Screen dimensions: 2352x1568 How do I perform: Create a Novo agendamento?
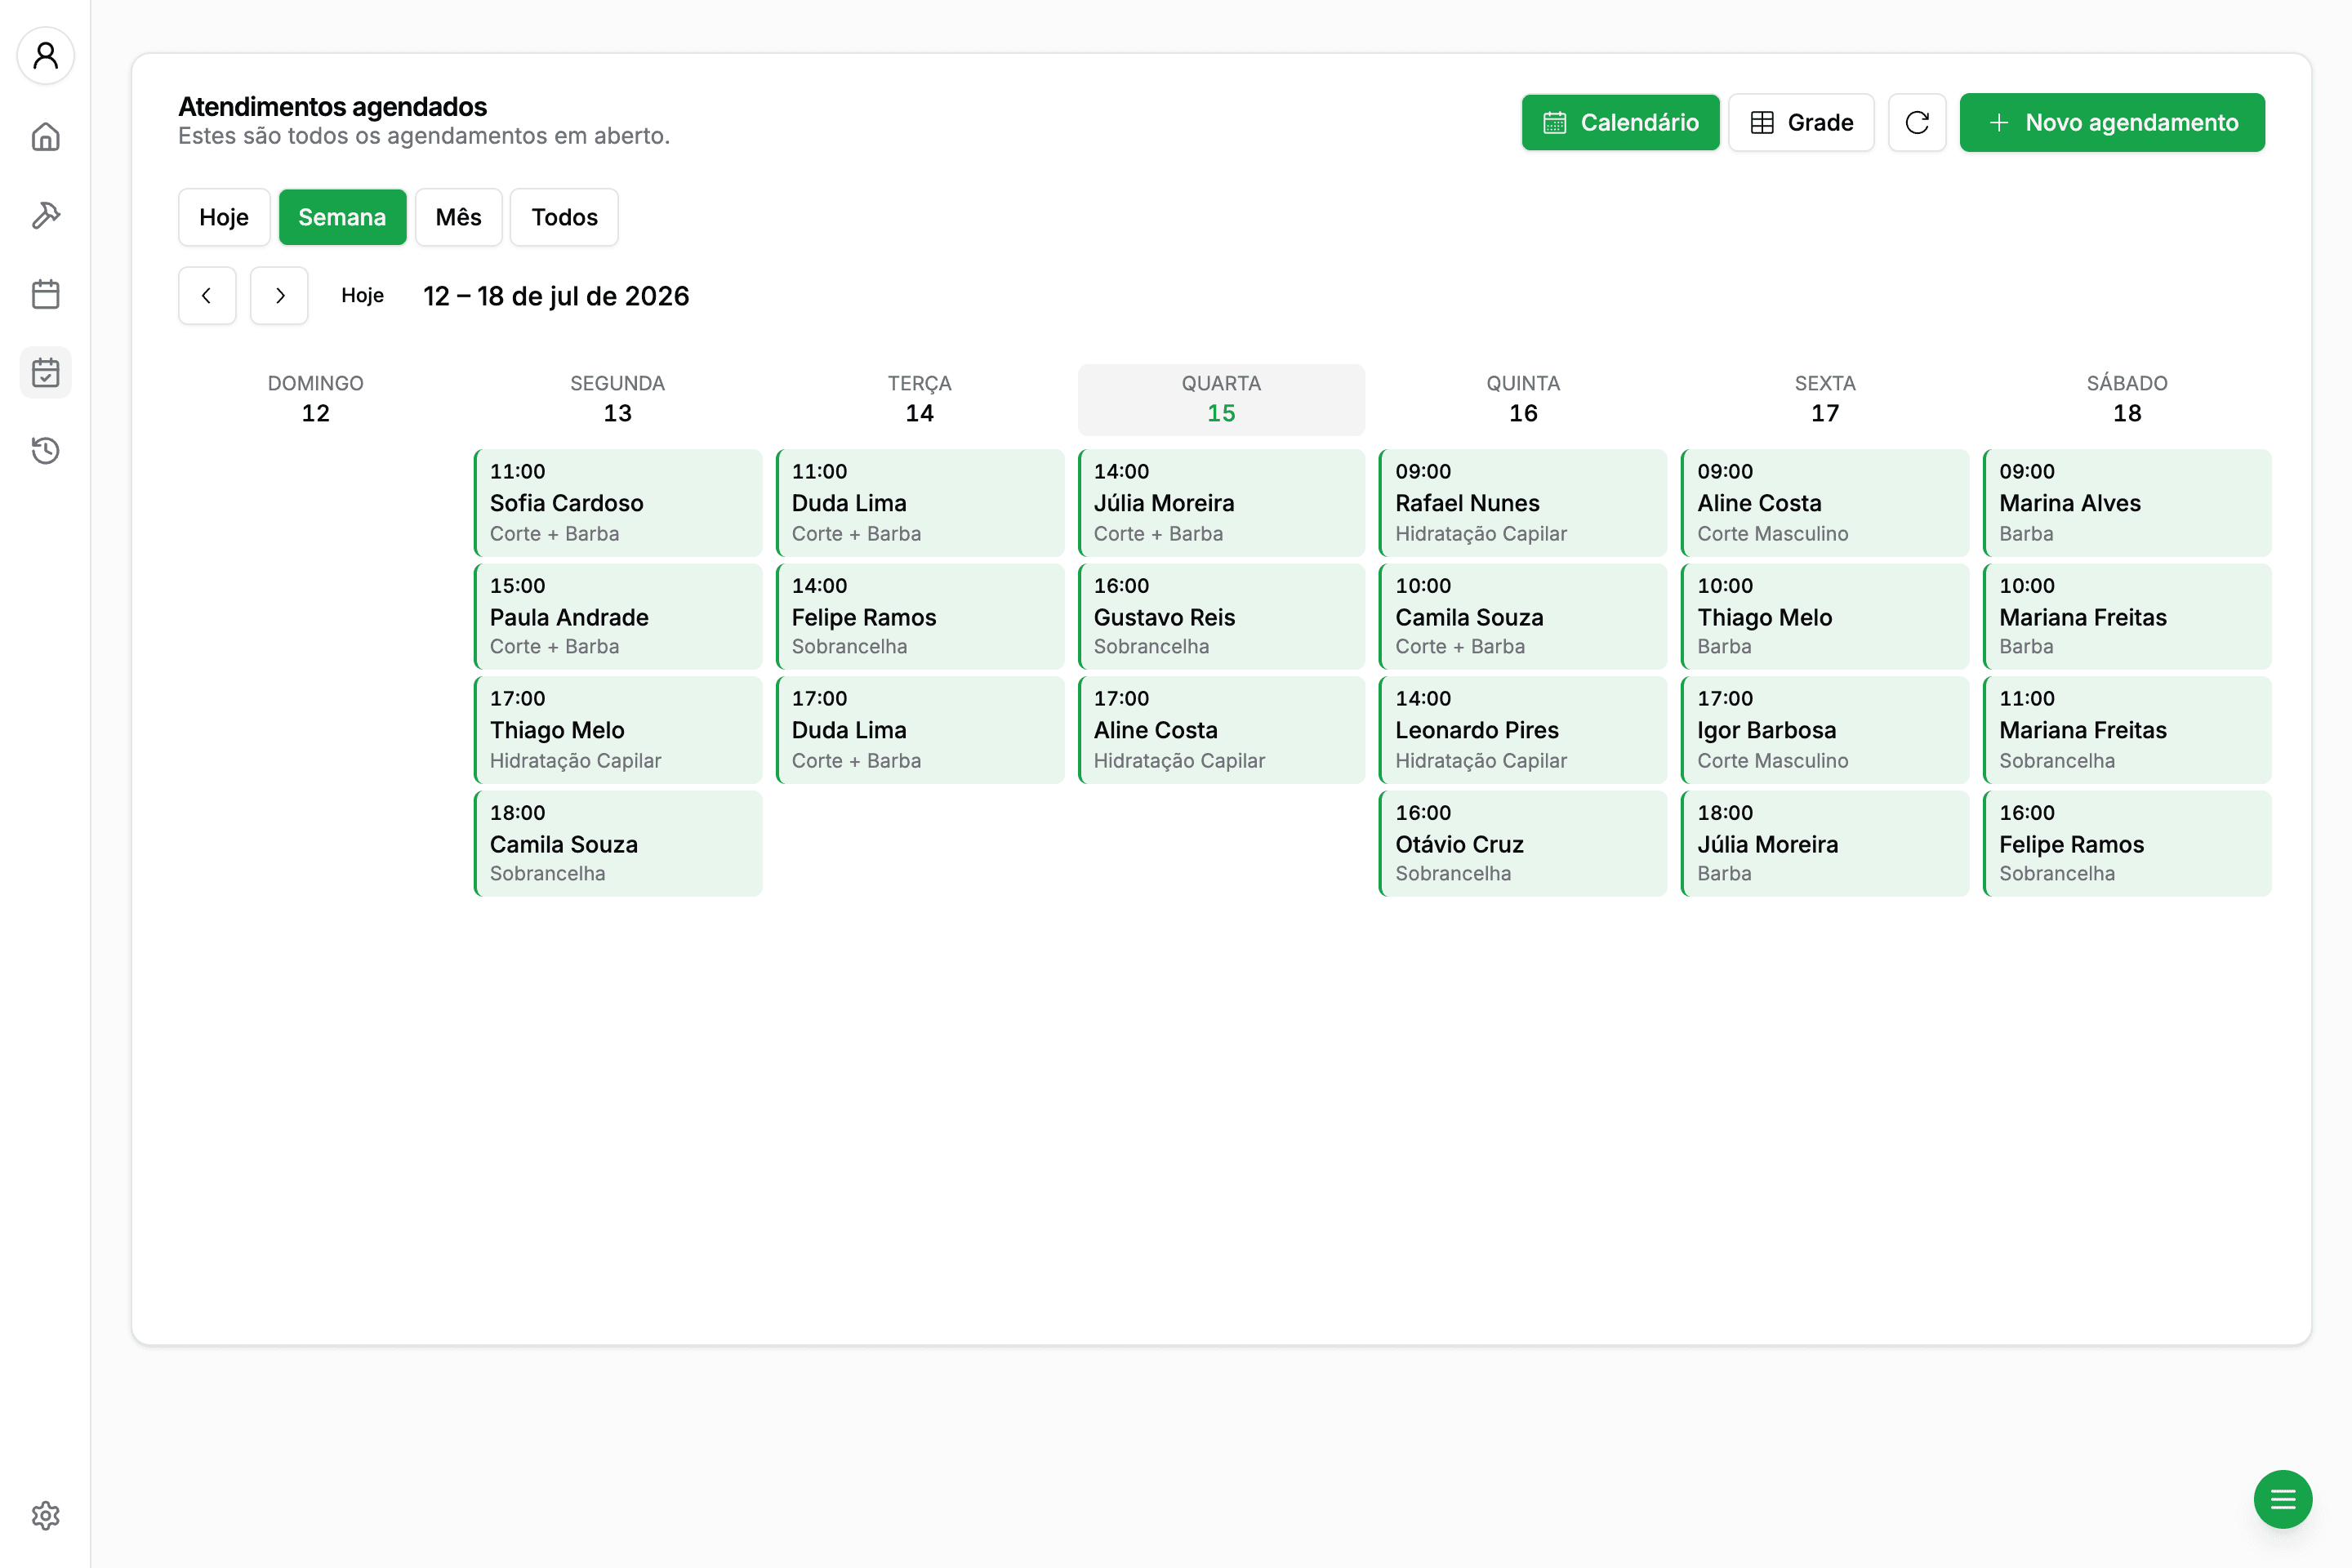[x=2112, y=122]
